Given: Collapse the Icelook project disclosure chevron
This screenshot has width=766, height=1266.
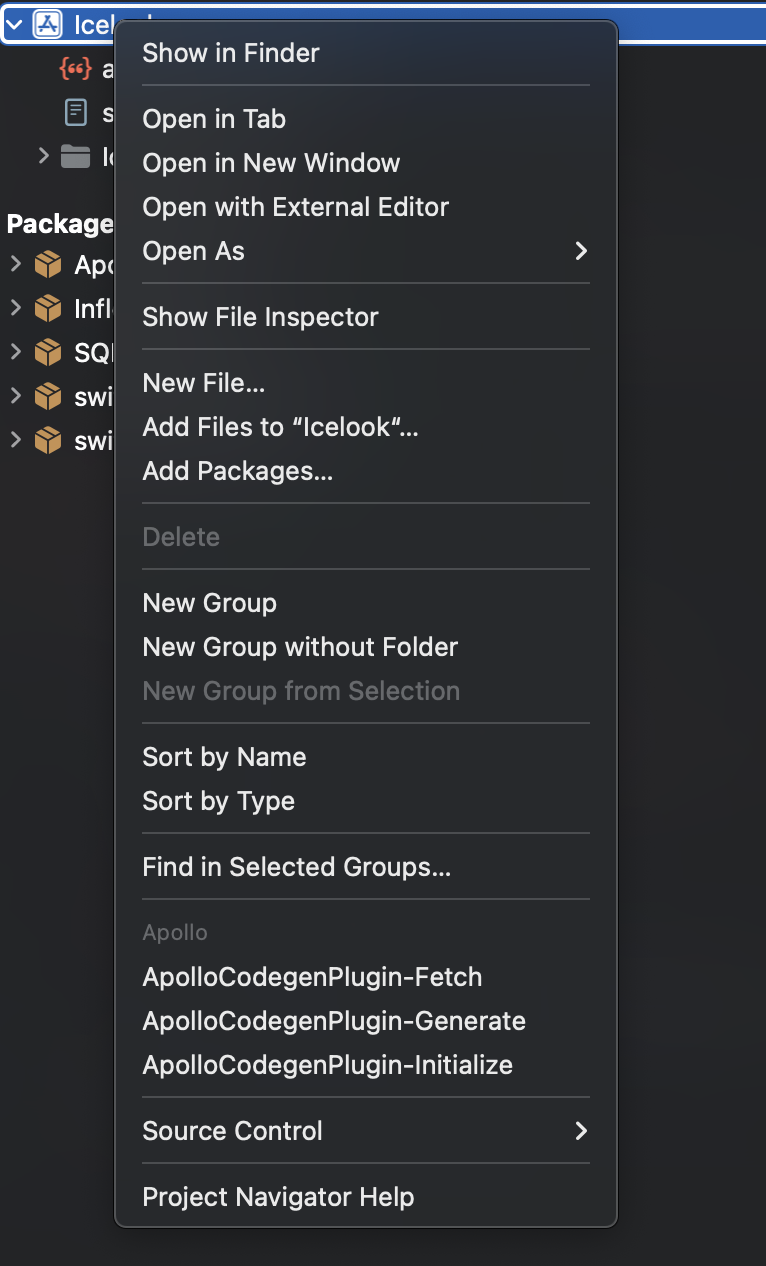Looking at the screenshot, I should pyautogui.click(x=14, y=24).
